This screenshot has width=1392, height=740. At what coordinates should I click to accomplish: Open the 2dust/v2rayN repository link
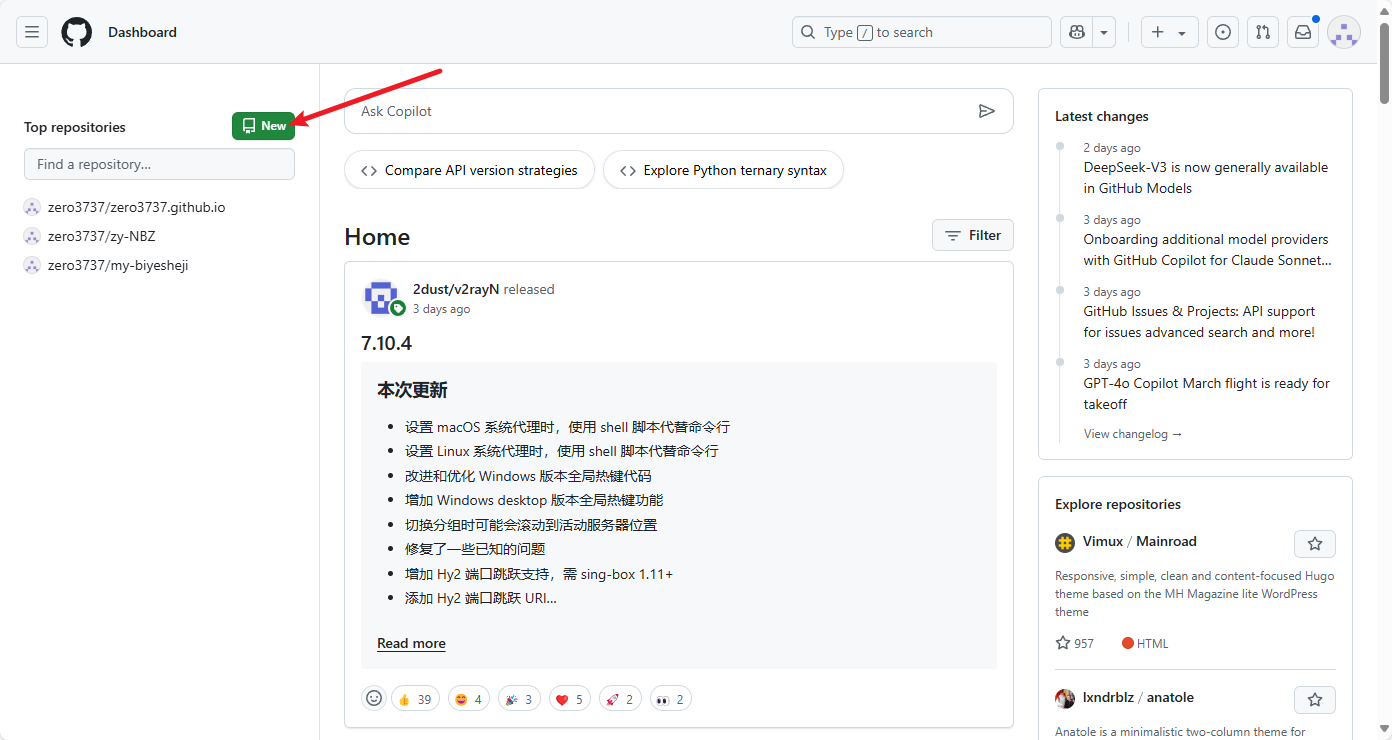tap(456, 289)
